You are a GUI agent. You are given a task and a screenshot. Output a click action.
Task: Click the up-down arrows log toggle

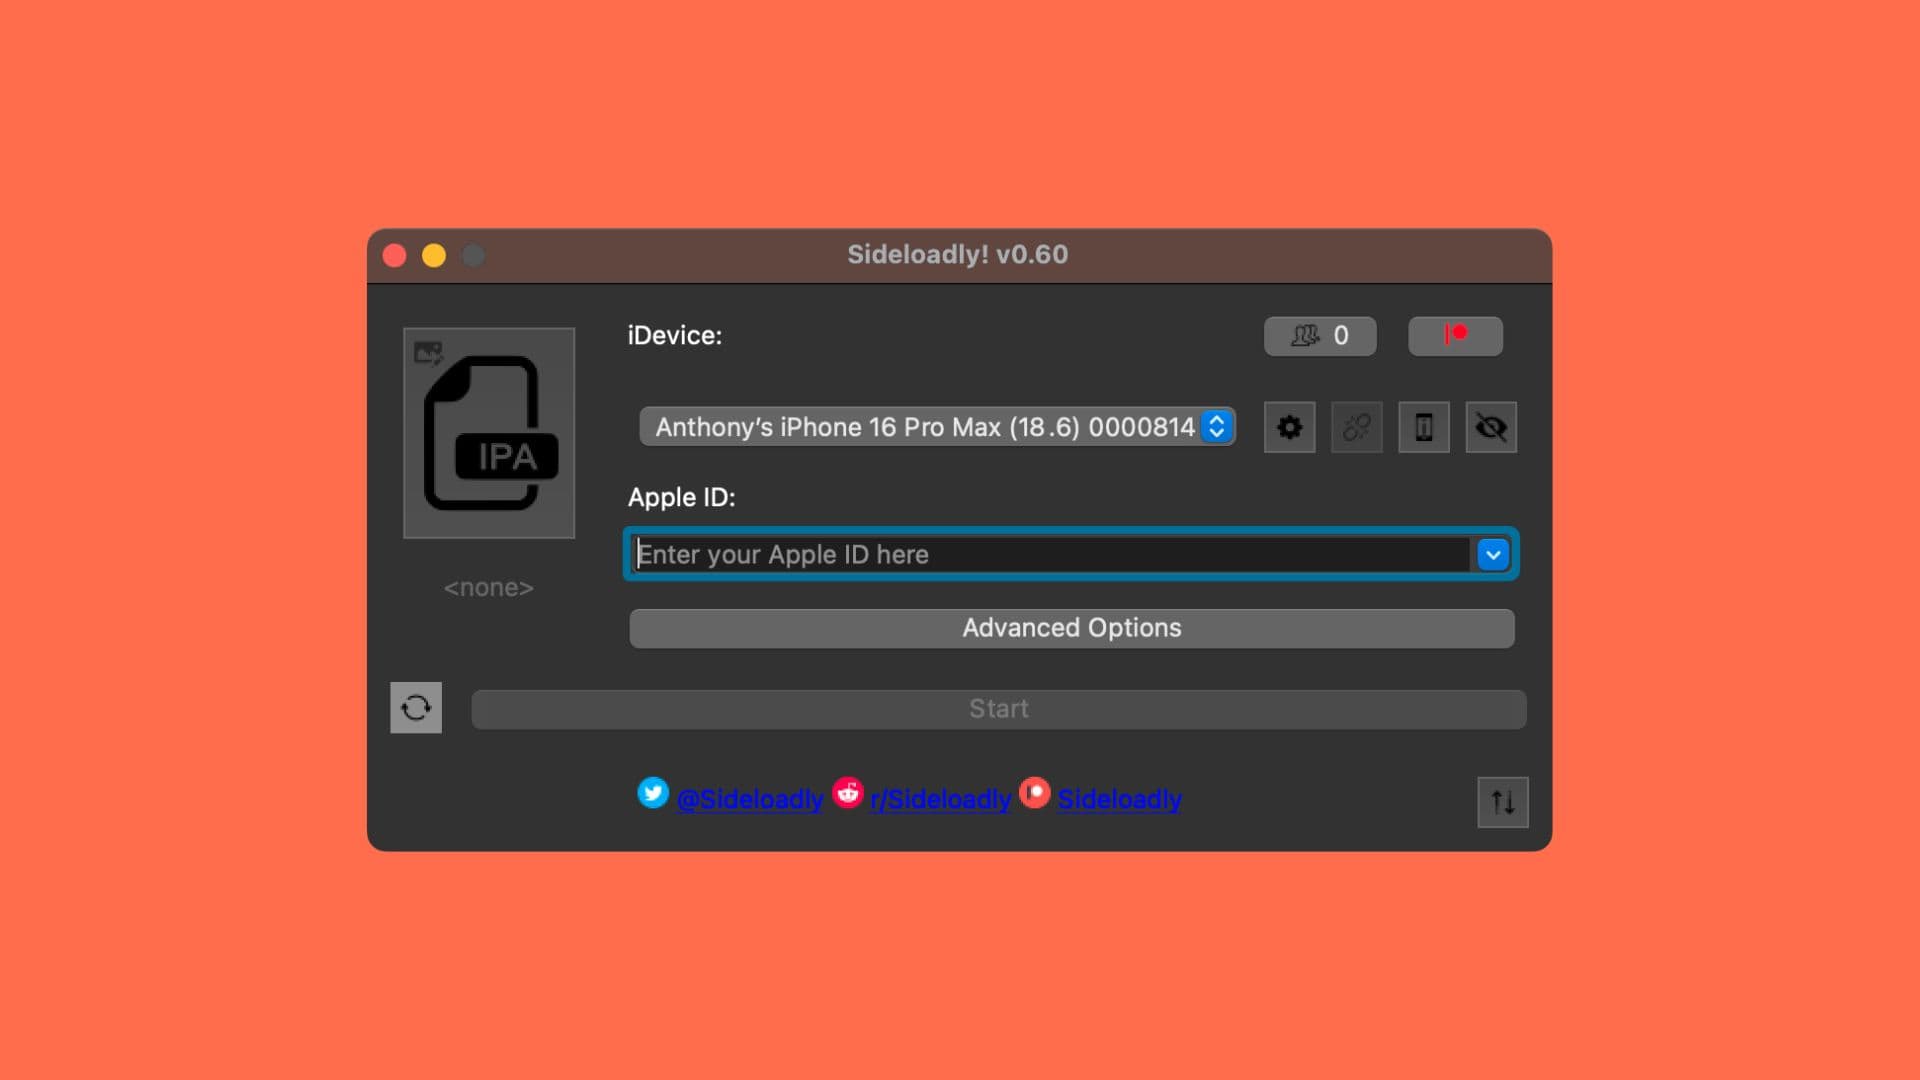pos(1502,802)
